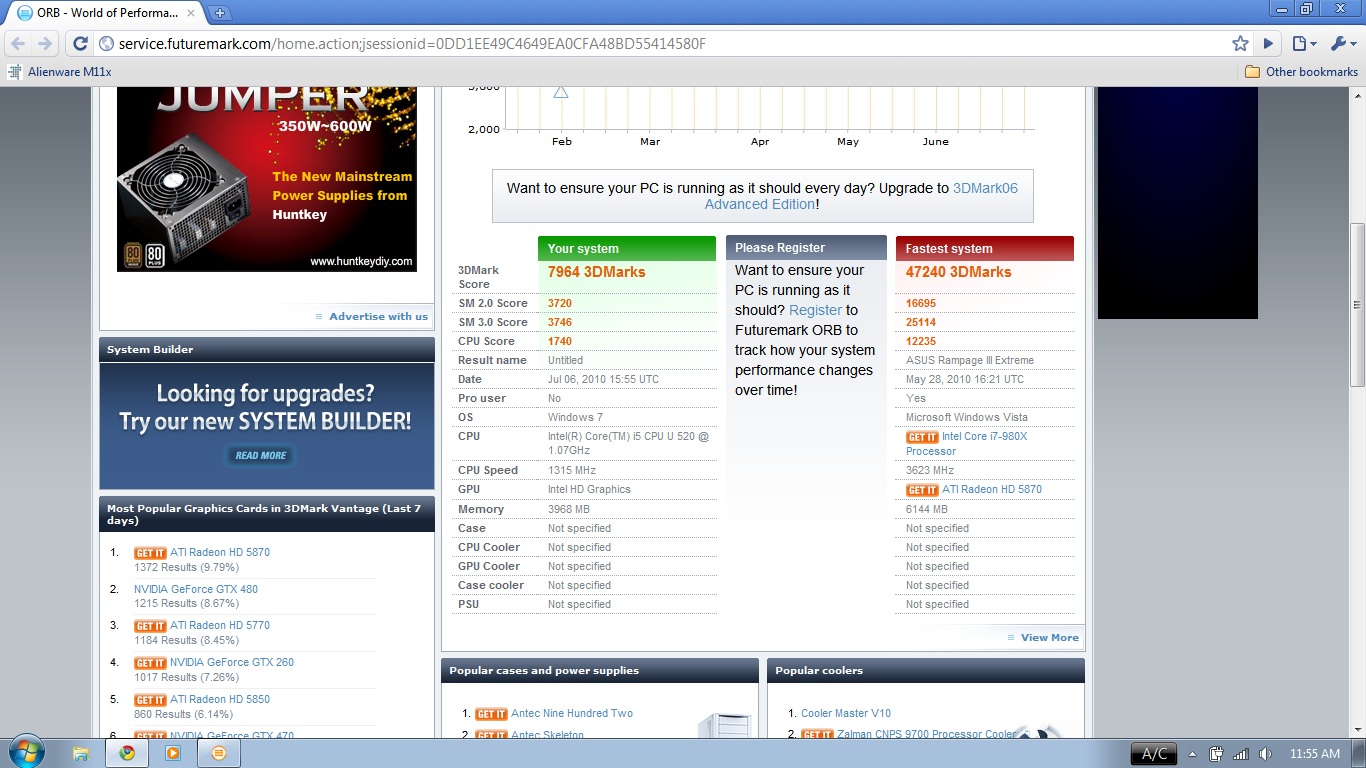Viewport: 1366px width, 768px height.
Task: Click the orange round taskbar icon
Action: 219,753
